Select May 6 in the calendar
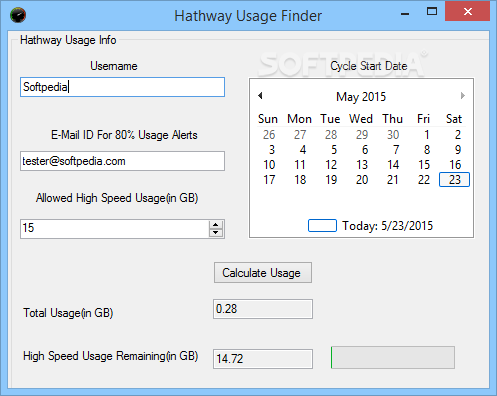This screenshot has height=396, width=497. pyautogui.click(x=365, y=150)
